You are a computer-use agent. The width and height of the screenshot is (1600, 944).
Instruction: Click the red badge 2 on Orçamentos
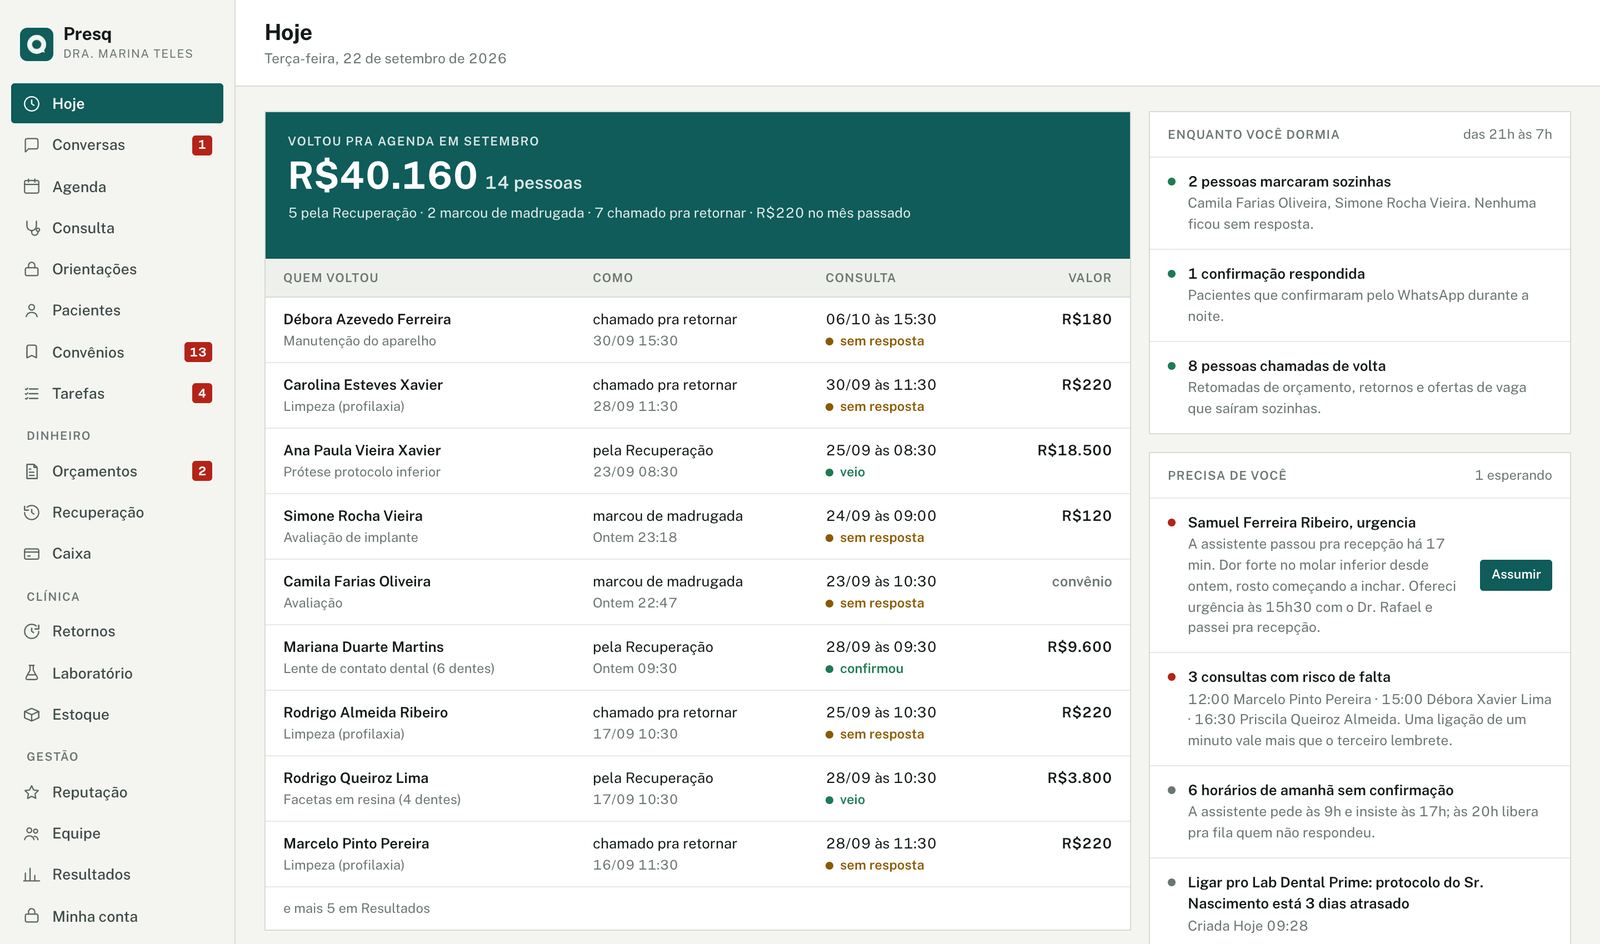(202, 471)
